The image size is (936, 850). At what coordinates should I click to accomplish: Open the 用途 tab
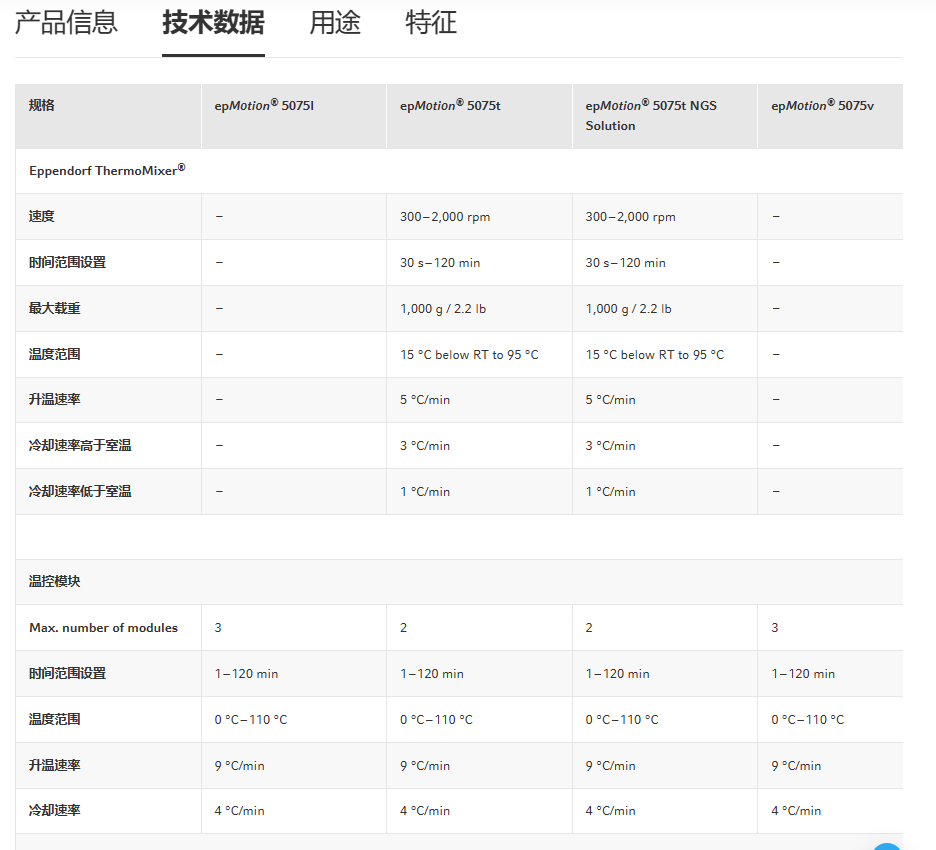pyautogui.click(x=335, y=23)
